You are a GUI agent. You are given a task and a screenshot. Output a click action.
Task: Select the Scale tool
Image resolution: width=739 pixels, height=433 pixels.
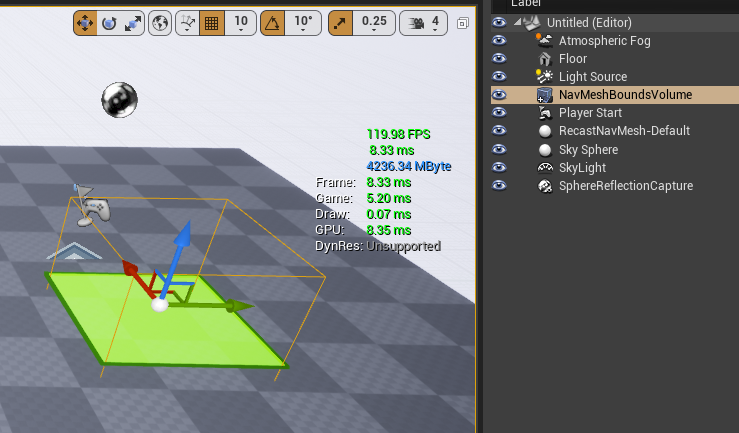133,23
